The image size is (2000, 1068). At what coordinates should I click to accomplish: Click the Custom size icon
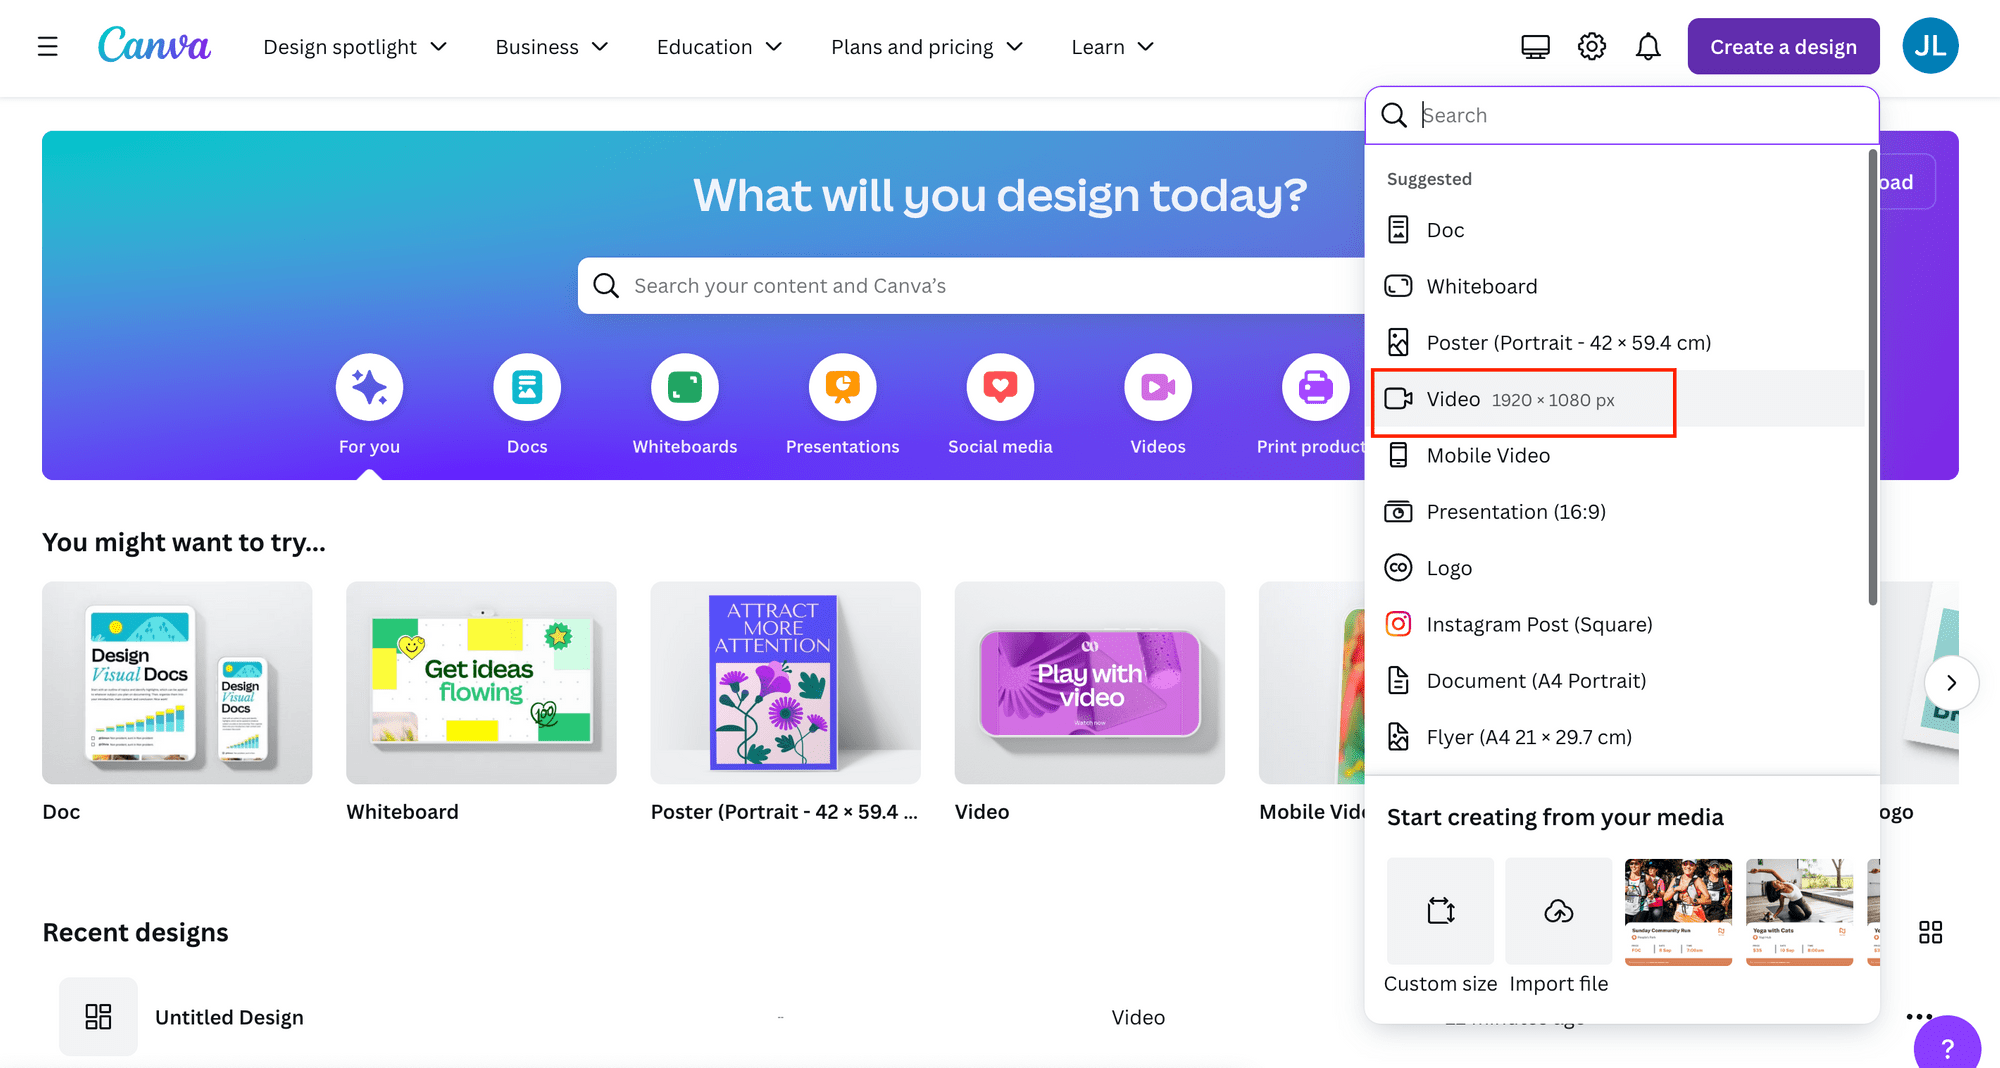click(x=1440, y=911)
